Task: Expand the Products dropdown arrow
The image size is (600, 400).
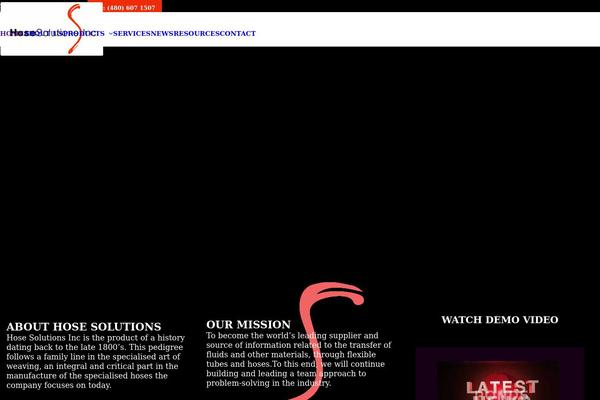Action: pyautogui.click(x=110, y=34)
